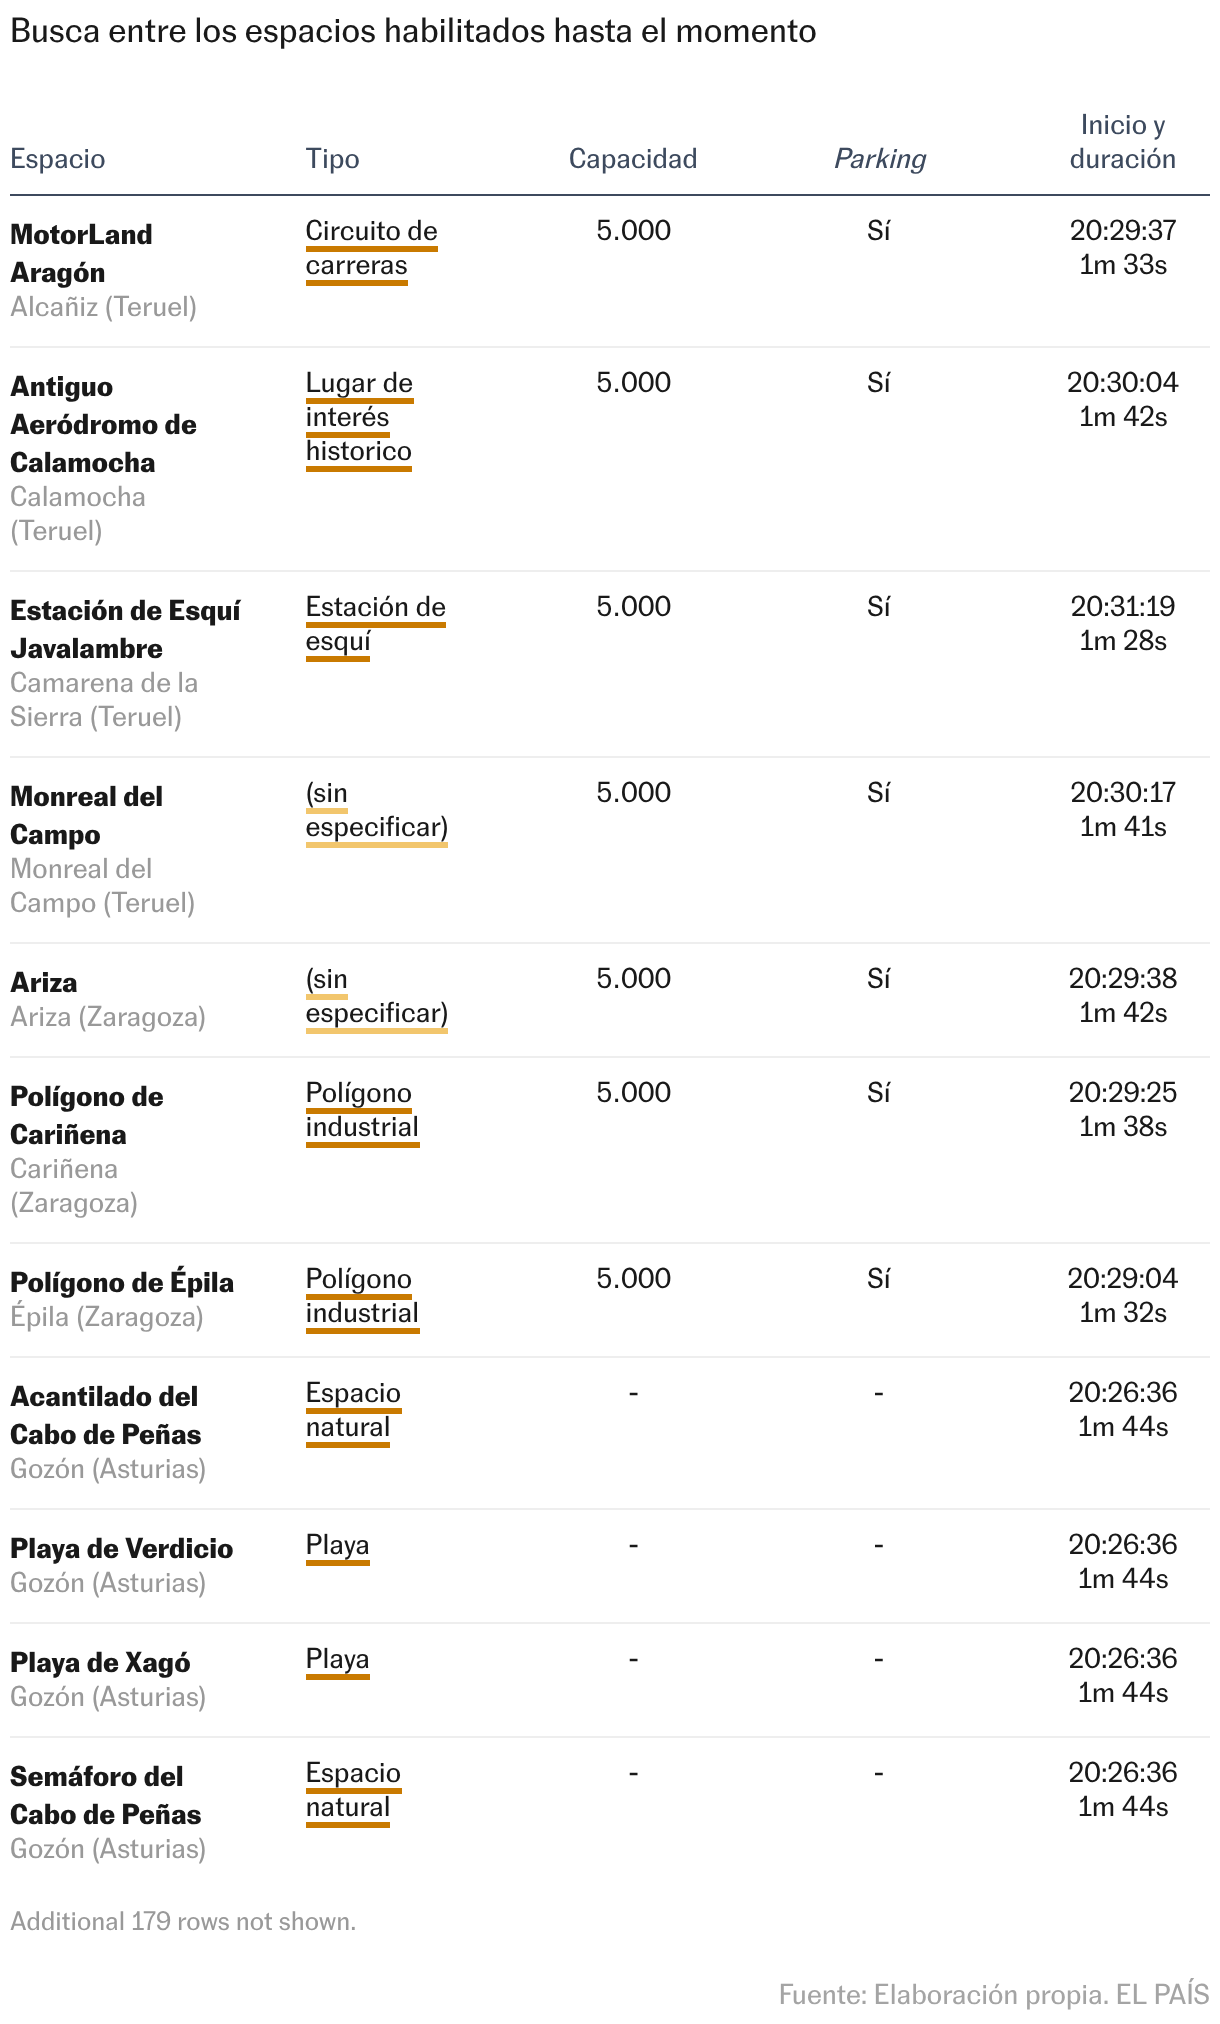Select the Estación de Esquí Javalambre name
The width and height of the screenshot is (1220, 2024).
coord(125,629)
